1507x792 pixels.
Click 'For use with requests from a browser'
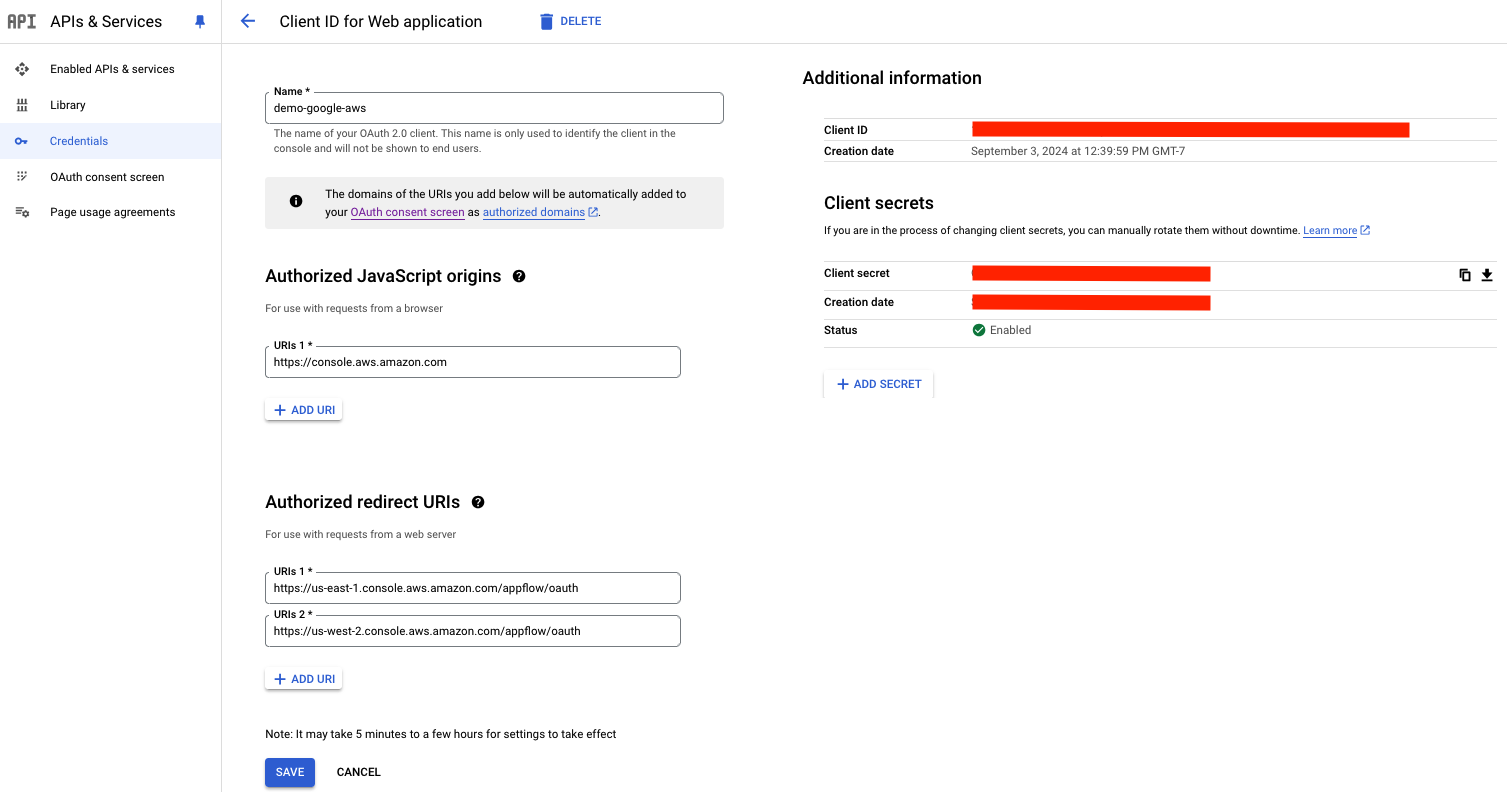coord(354,308)
